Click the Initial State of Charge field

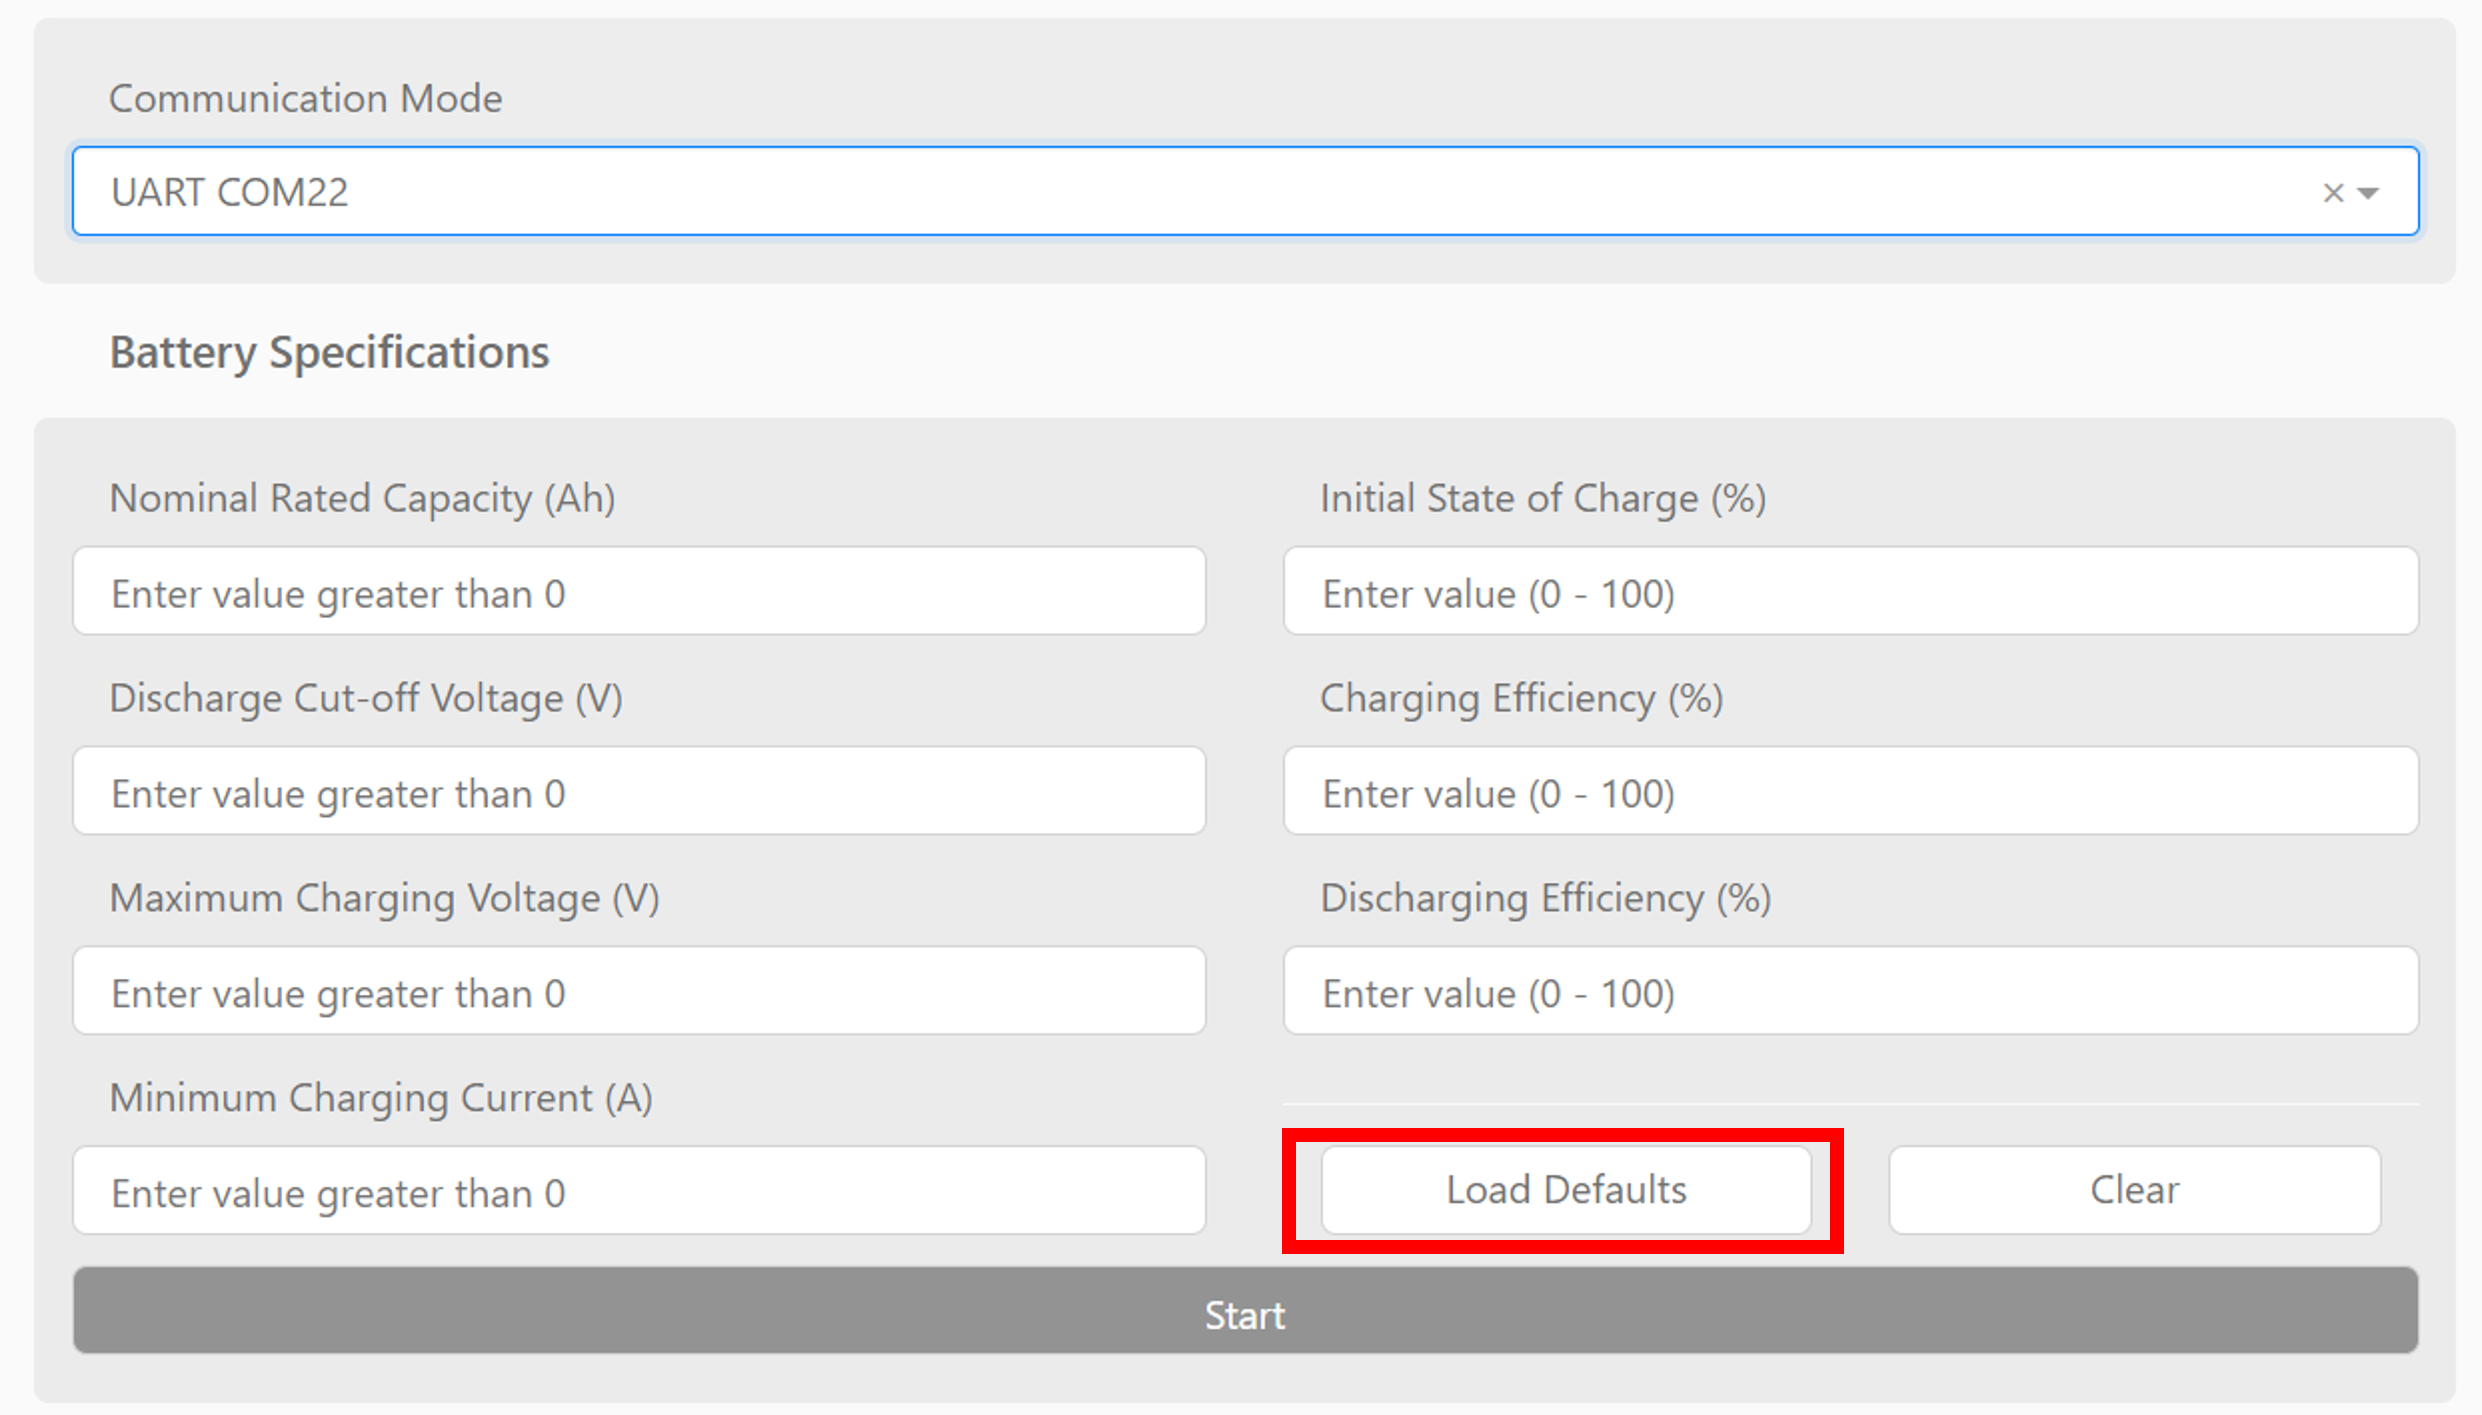coord(1850,591)
